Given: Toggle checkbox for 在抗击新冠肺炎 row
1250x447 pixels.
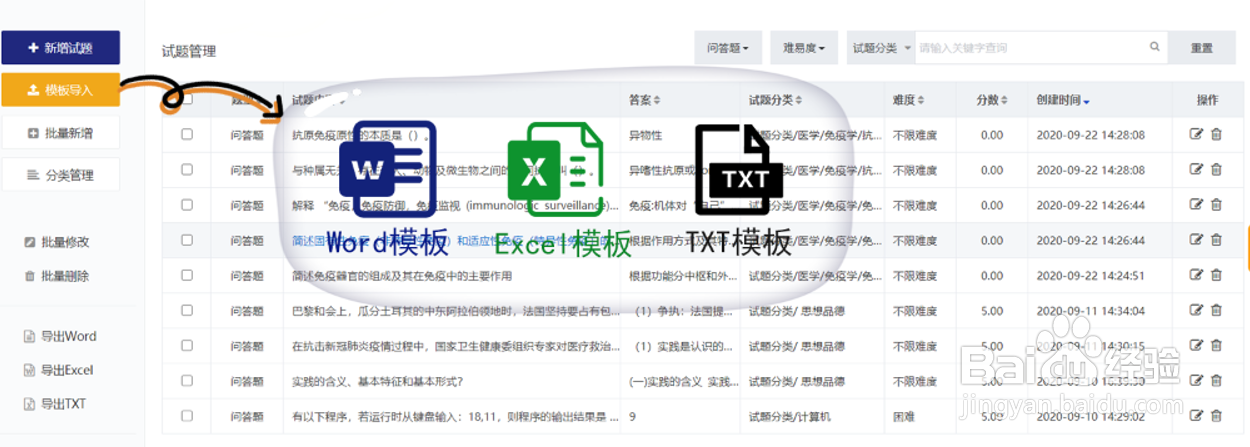Looking at the screenshot, I should click(187, 345).
